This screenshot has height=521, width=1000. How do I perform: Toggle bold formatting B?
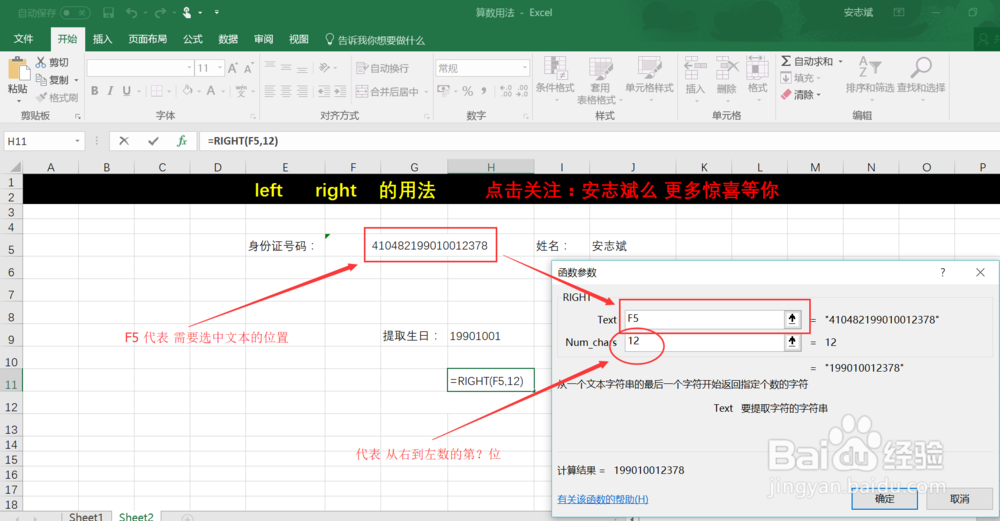pos(94,91)
